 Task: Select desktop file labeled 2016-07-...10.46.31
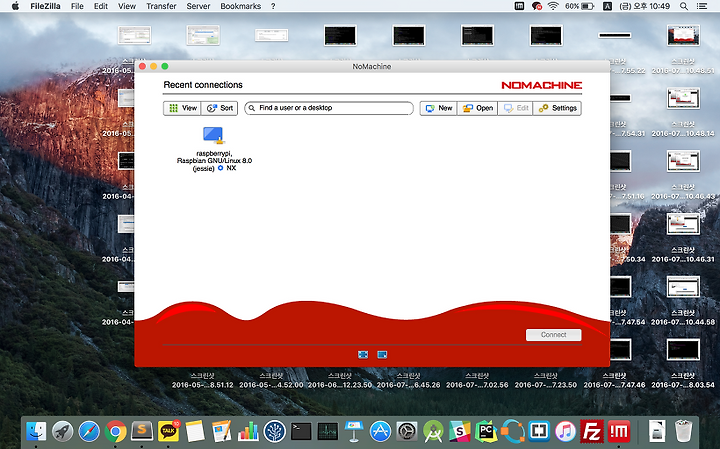(x=683, y=224)
